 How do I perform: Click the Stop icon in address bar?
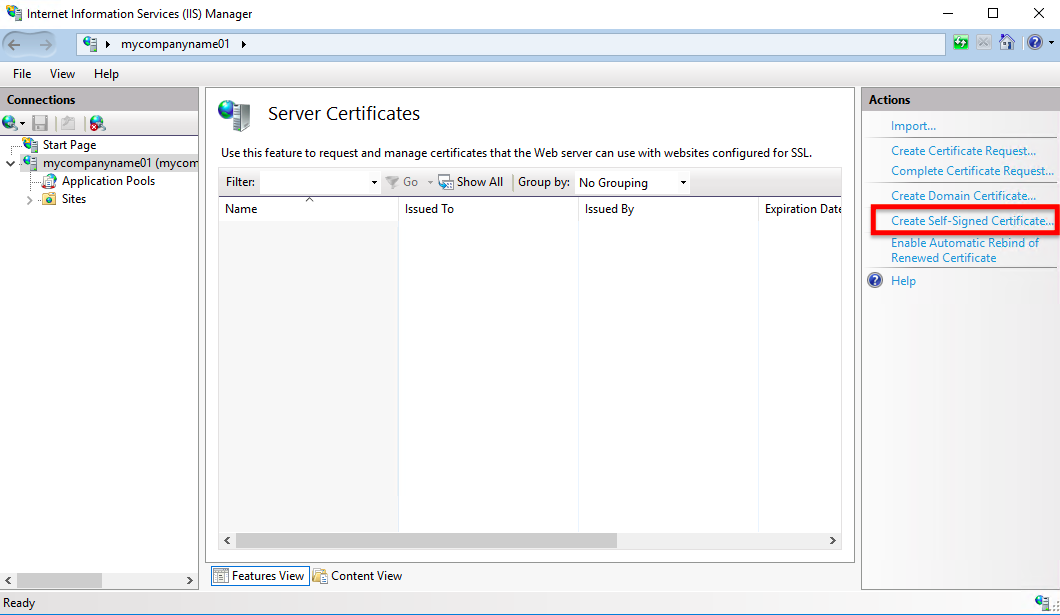pyautogui.click(x=984, y=43)
